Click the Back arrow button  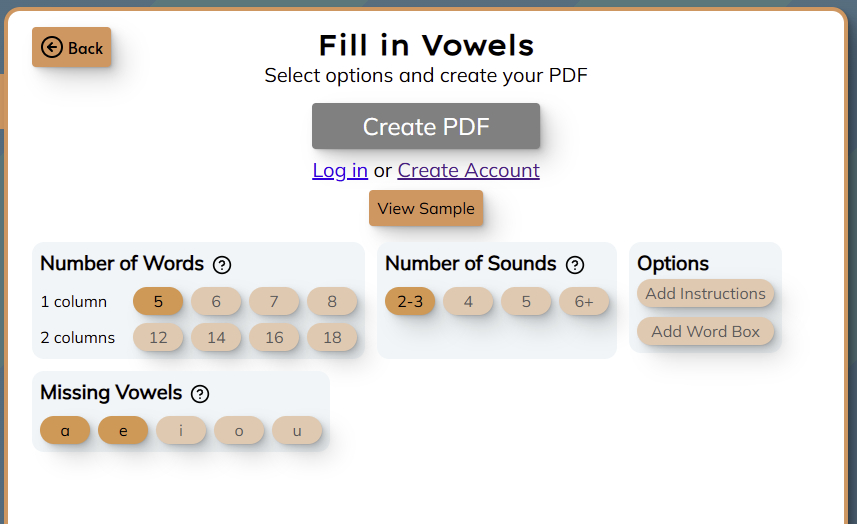click(x=72, y=48)
